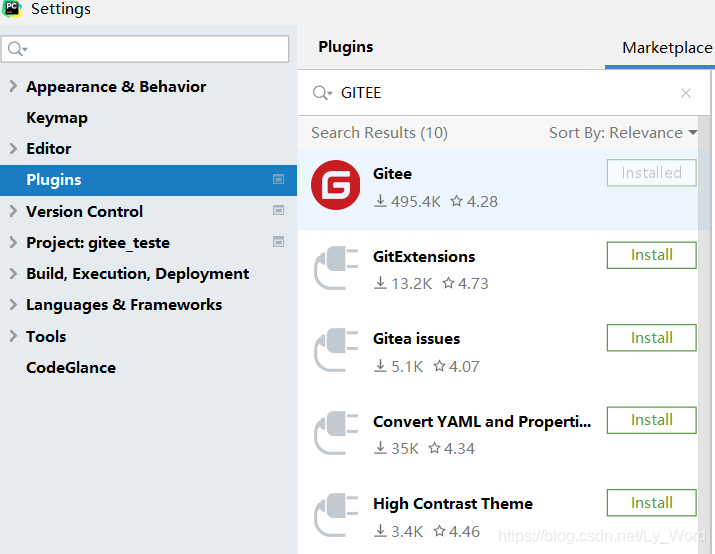Click the Gitea issues plugin icon
This screenshot has width=715, height=554.
click(x=335, y=352)
